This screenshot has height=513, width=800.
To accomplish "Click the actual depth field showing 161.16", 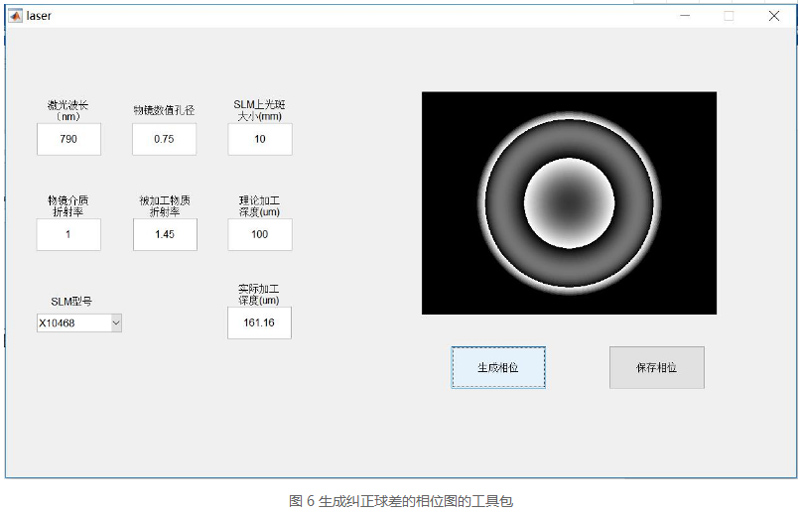I will click(259, 323).
